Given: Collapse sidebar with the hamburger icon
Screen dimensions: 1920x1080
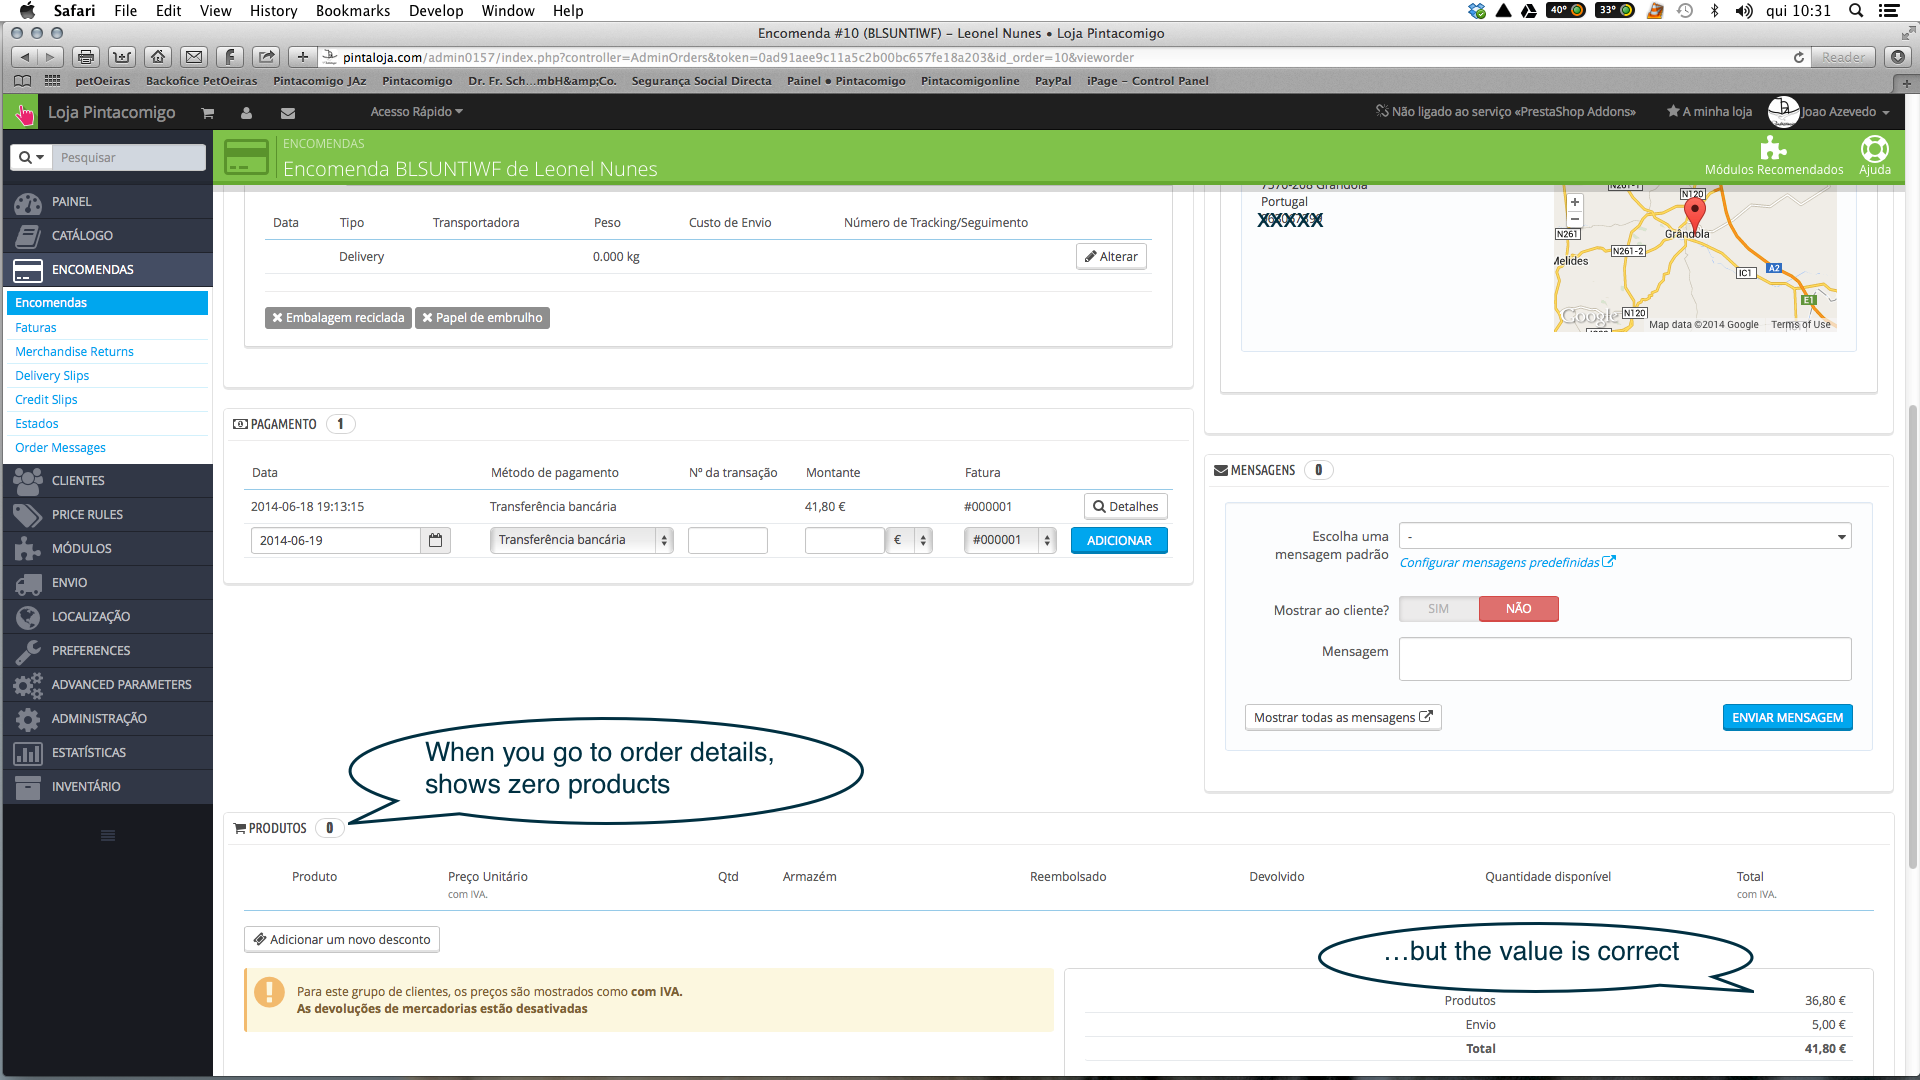Looking at the screenshot, I should click(x=108, y=835).
